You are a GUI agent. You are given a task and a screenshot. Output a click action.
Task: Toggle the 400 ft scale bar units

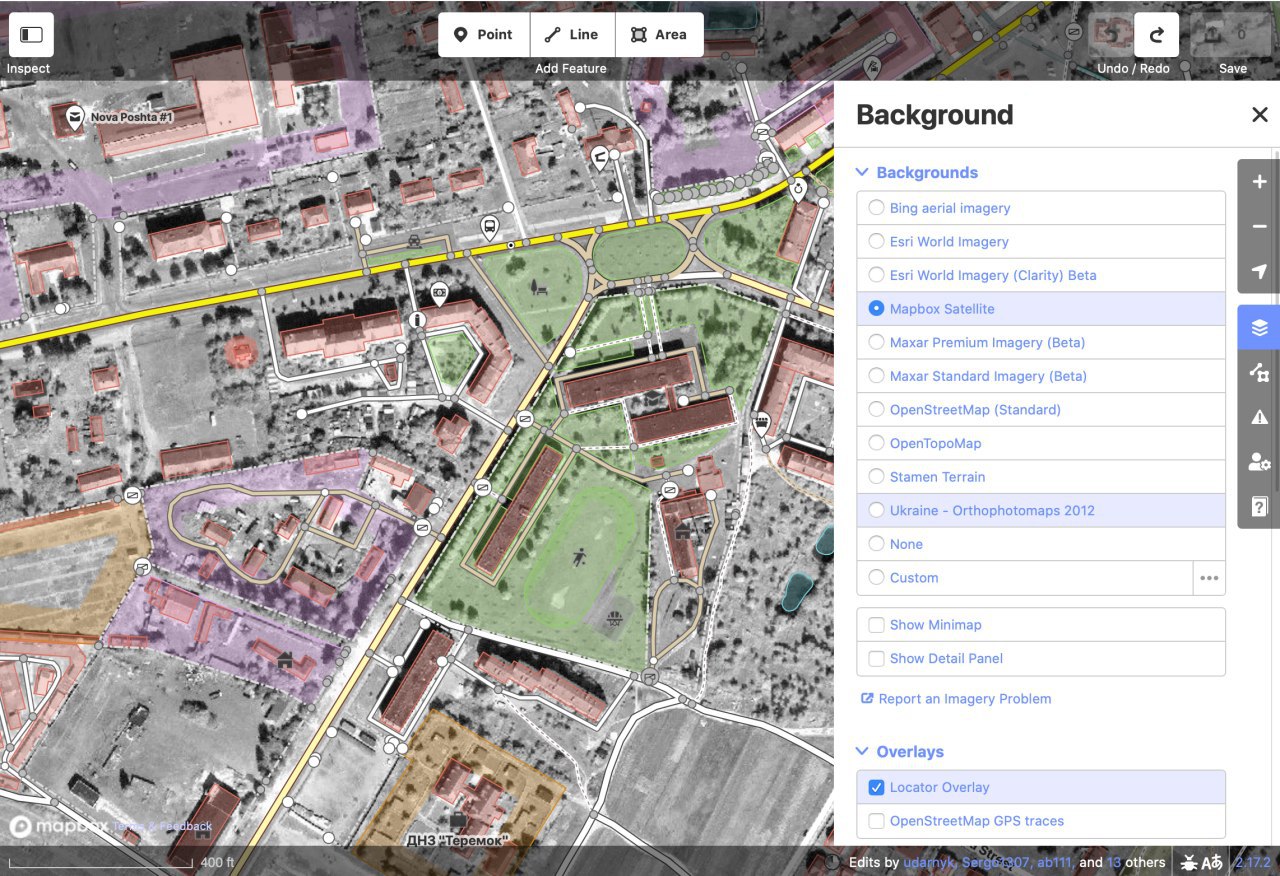click(120, 862)
